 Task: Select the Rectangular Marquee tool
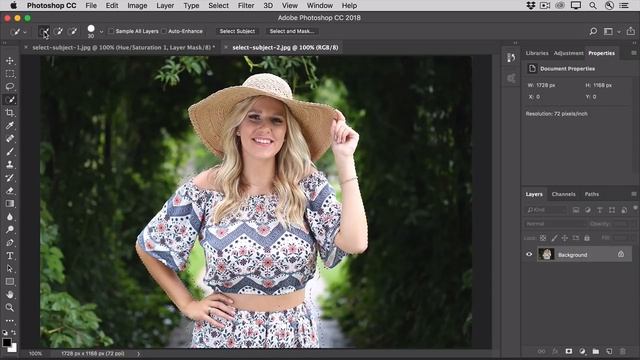click(x=10, y=74)
